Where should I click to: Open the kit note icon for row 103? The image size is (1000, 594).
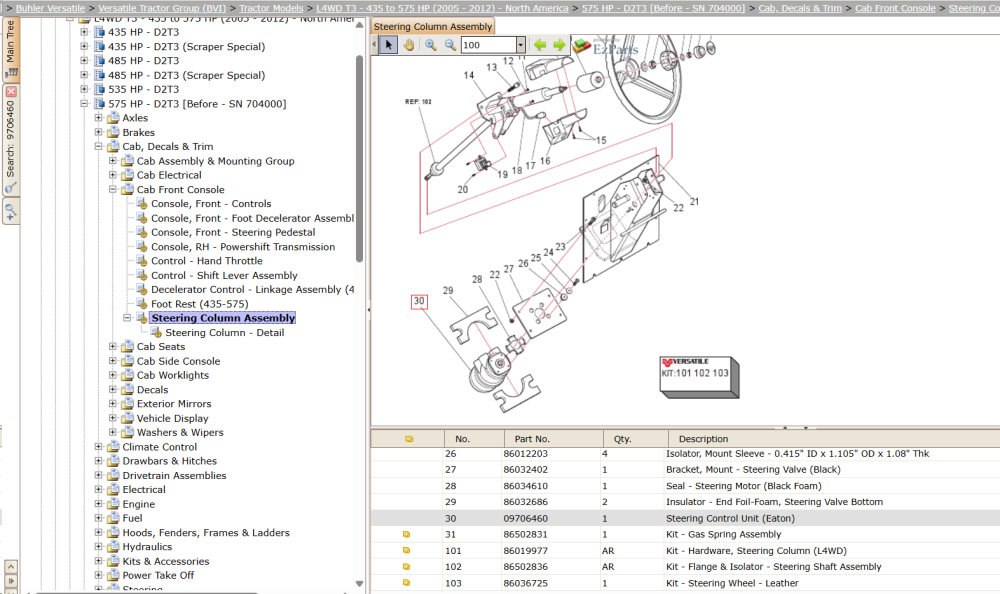pos(407,583)
